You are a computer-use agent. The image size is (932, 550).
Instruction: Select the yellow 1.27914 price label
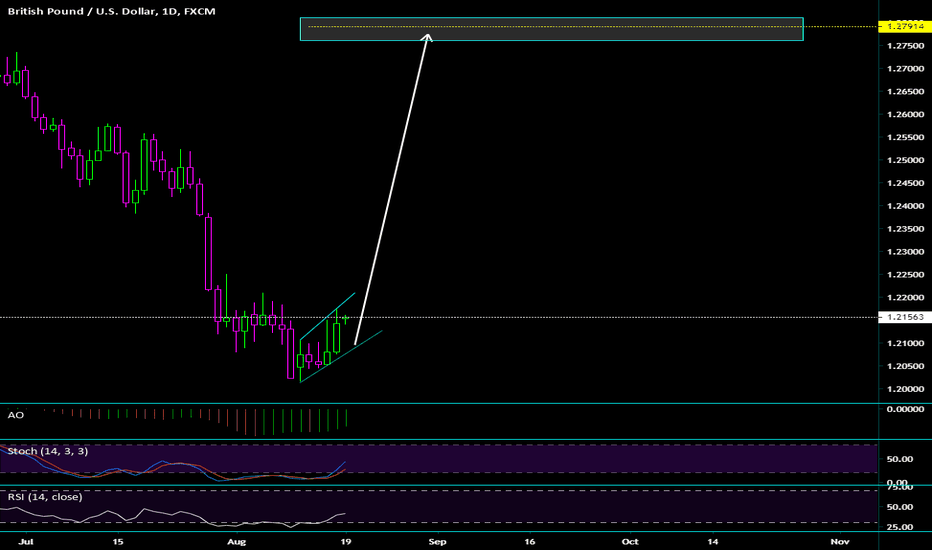[905, 26]
